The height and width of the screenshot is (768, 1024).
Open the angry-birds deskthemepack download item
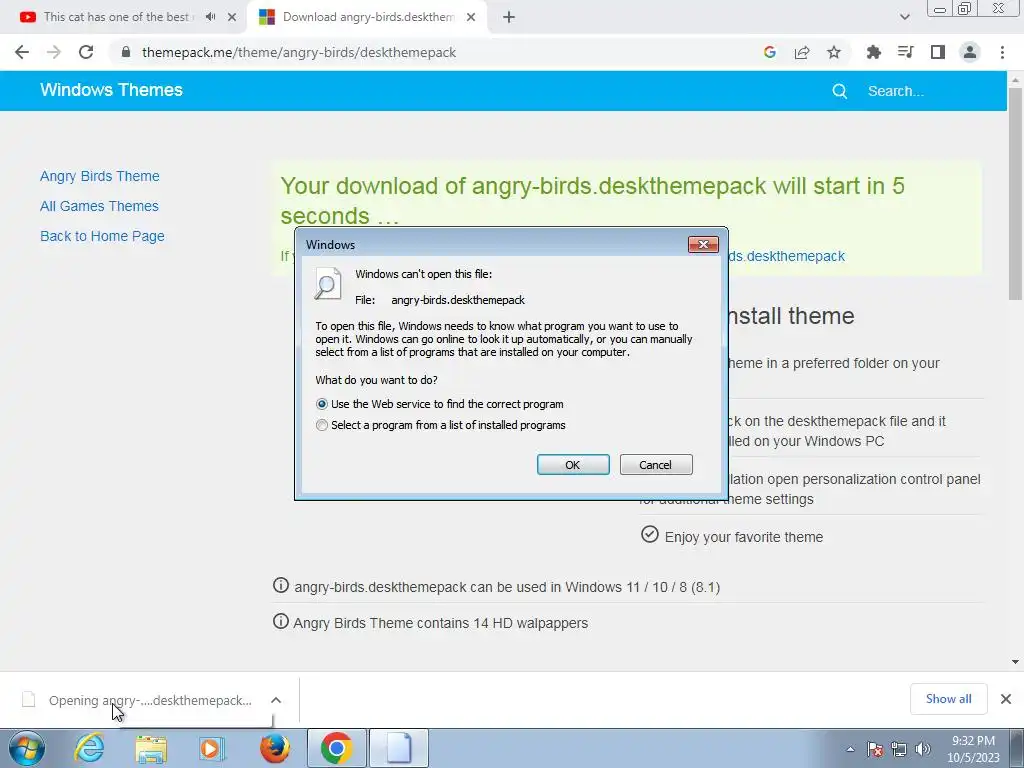pos(150,700)
